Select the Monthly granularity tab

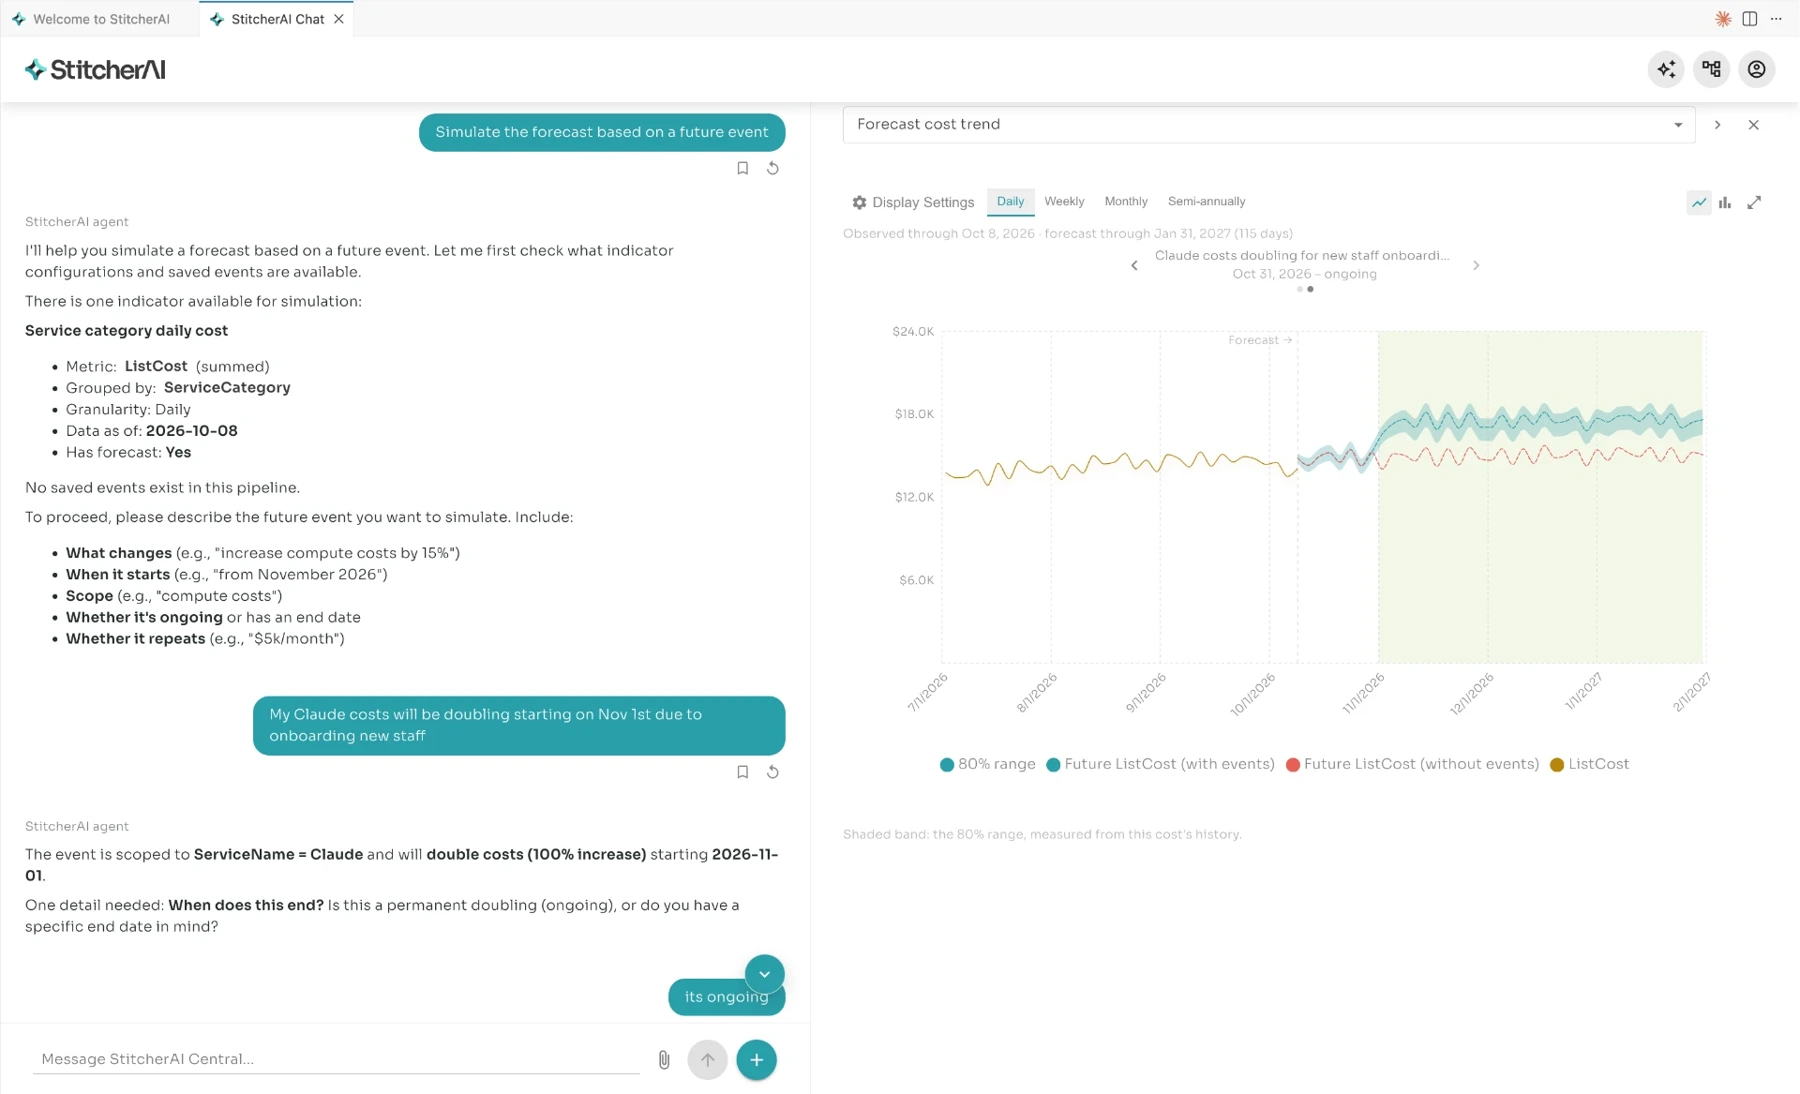click(1126, 202)
